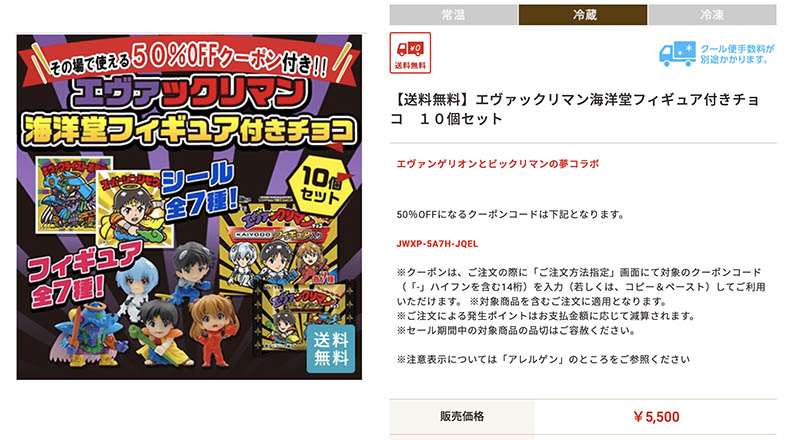Open the main product image

click(x=189, y=207)
